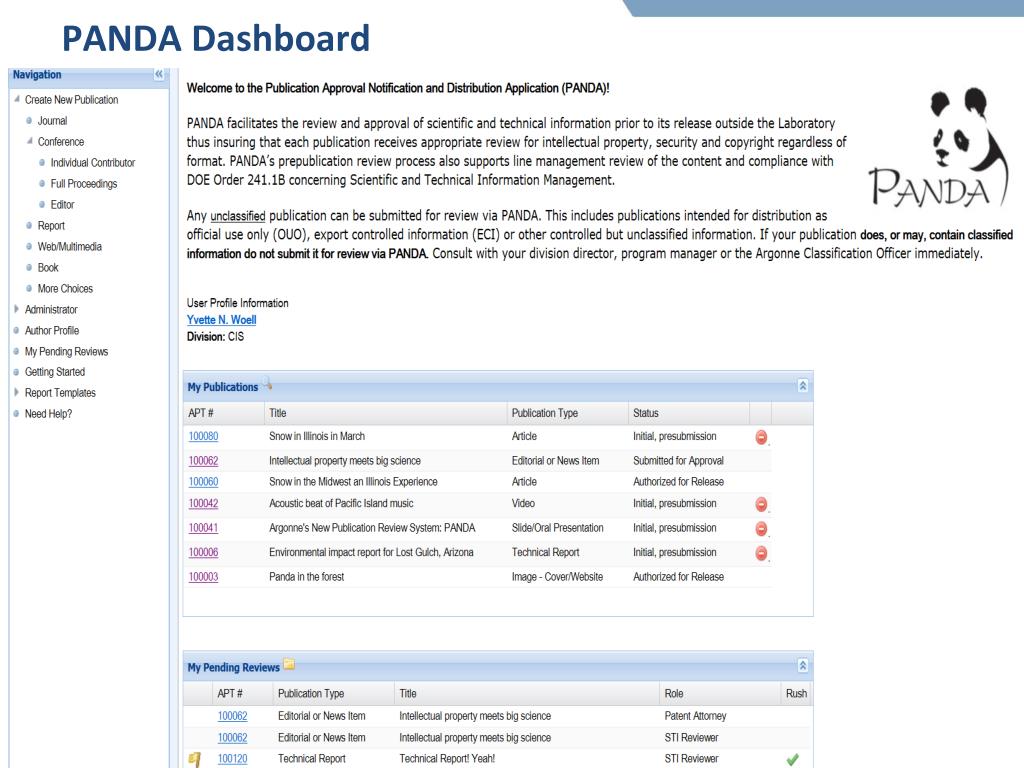Click yellow flag icon on row 100120
The height and width of the screenshot is (768, 1024).
tap(195, 759)
